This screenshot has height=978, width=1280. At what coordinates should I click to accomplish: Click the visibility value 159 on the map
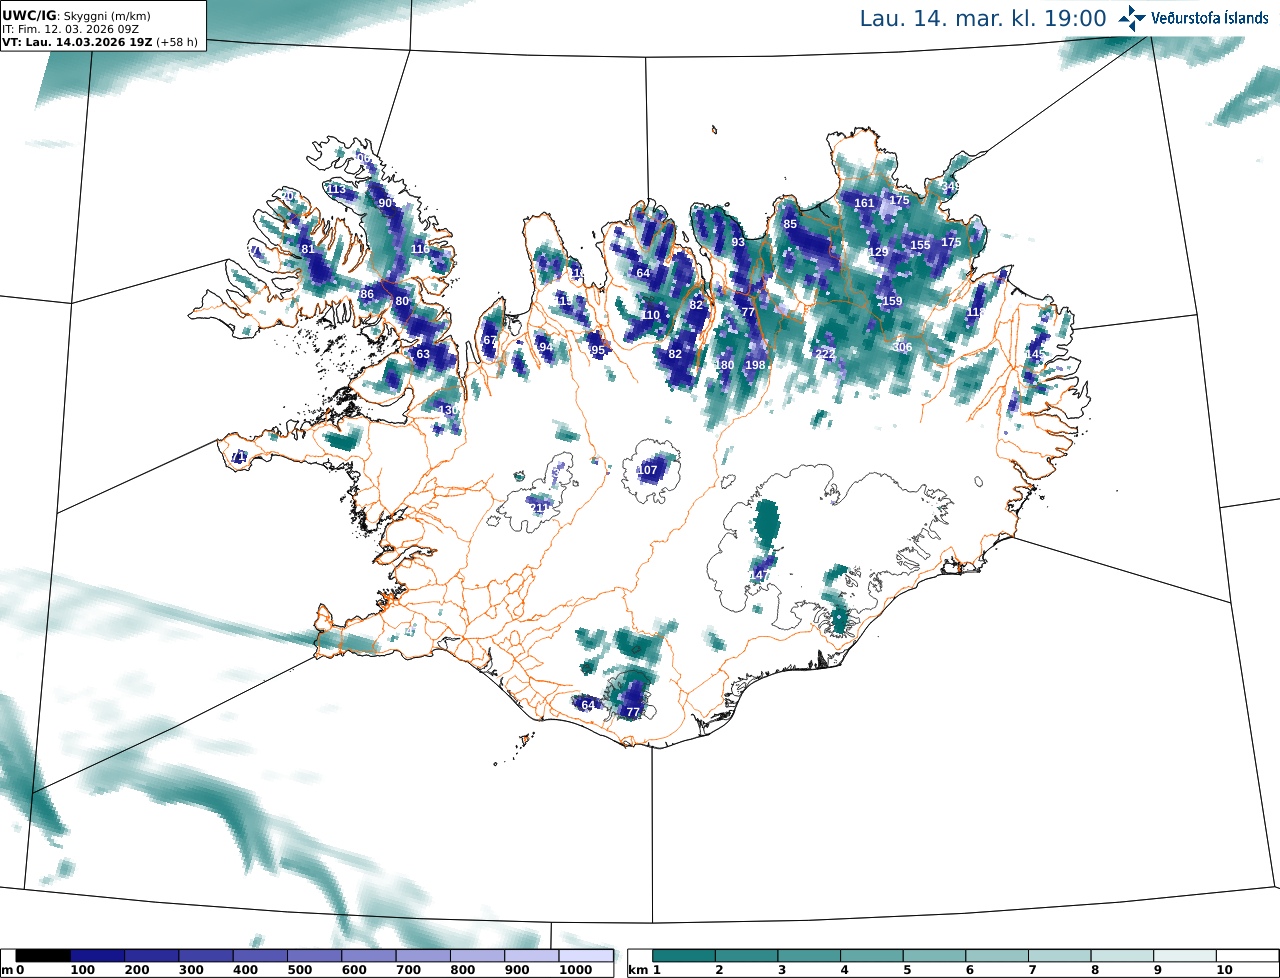[892, 301]
